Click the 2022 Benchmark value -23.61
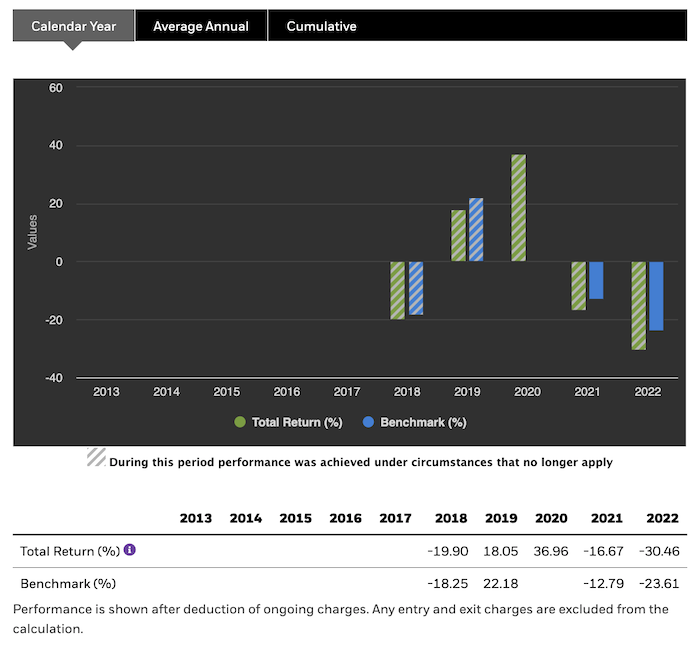 662,583
